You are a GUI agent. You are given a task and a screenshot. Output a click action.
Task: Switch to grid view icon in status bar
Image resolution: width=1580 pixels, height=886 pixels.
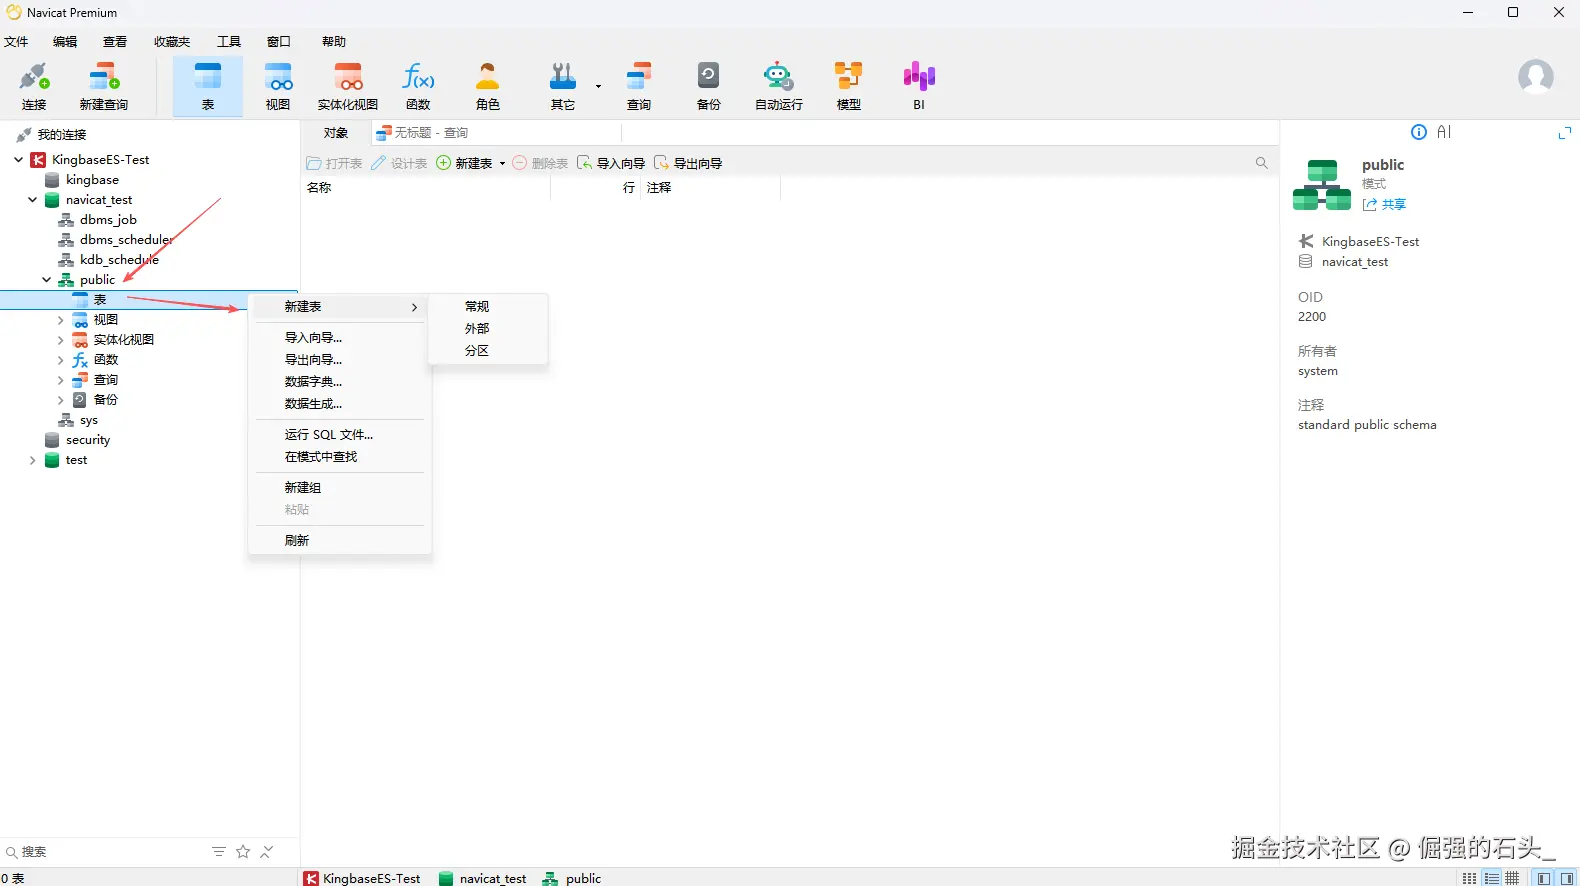[1513, 878]
